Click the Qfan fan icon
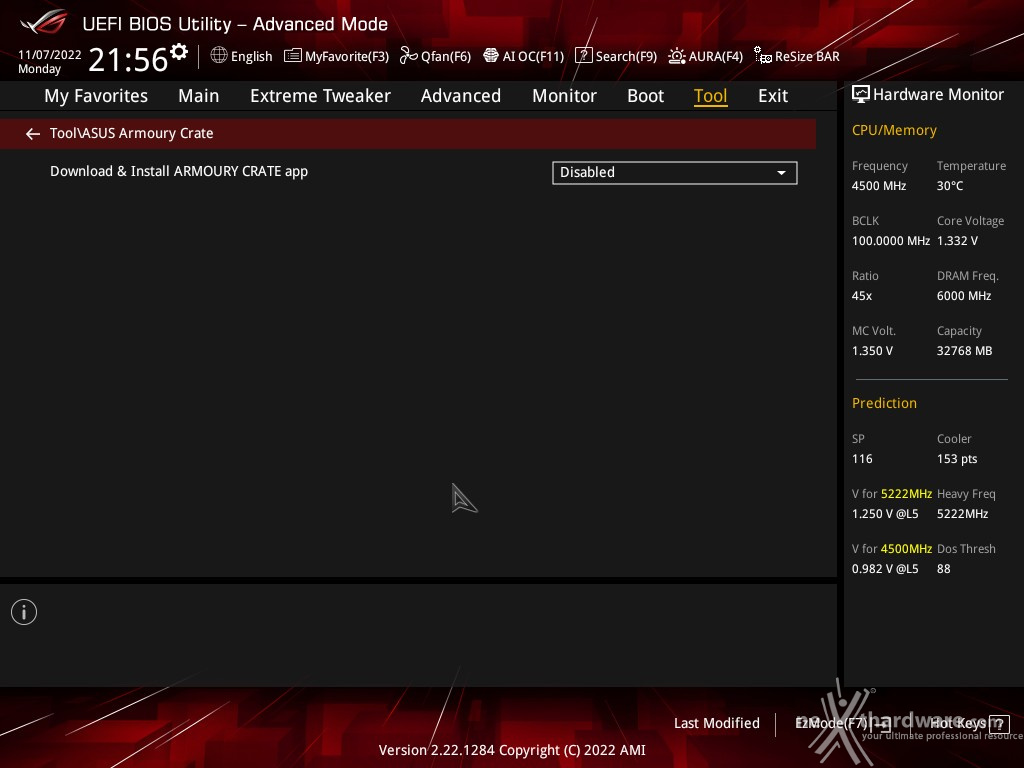This screenshot has height=768, width=1024. 409,56
